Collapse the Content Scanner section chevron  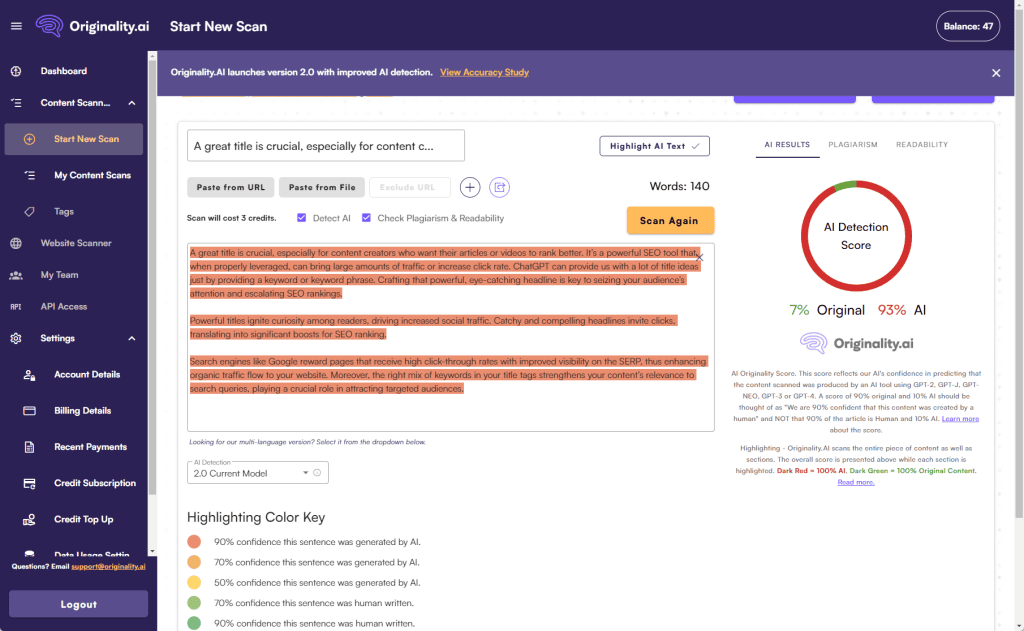coord(132,103)
